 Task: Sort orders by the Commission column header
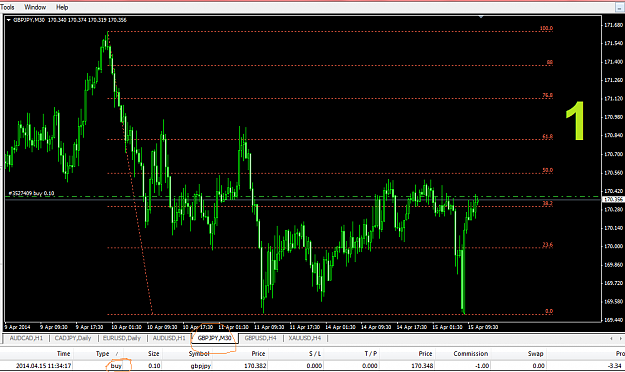pos(470,354)
